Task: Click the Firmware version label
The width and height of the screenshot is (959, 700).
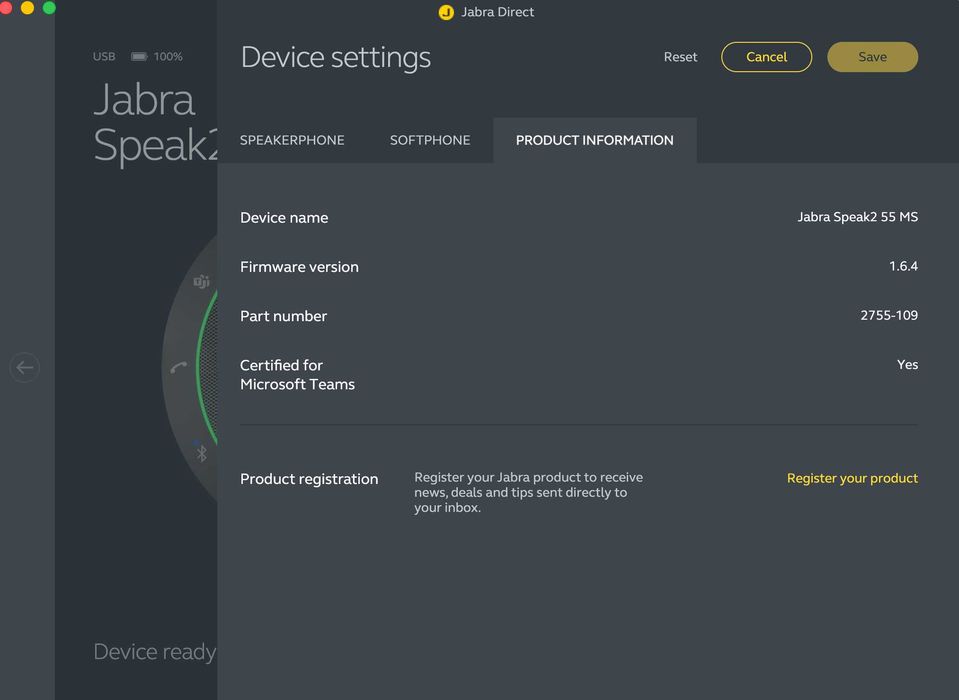Action: (299, 267)
